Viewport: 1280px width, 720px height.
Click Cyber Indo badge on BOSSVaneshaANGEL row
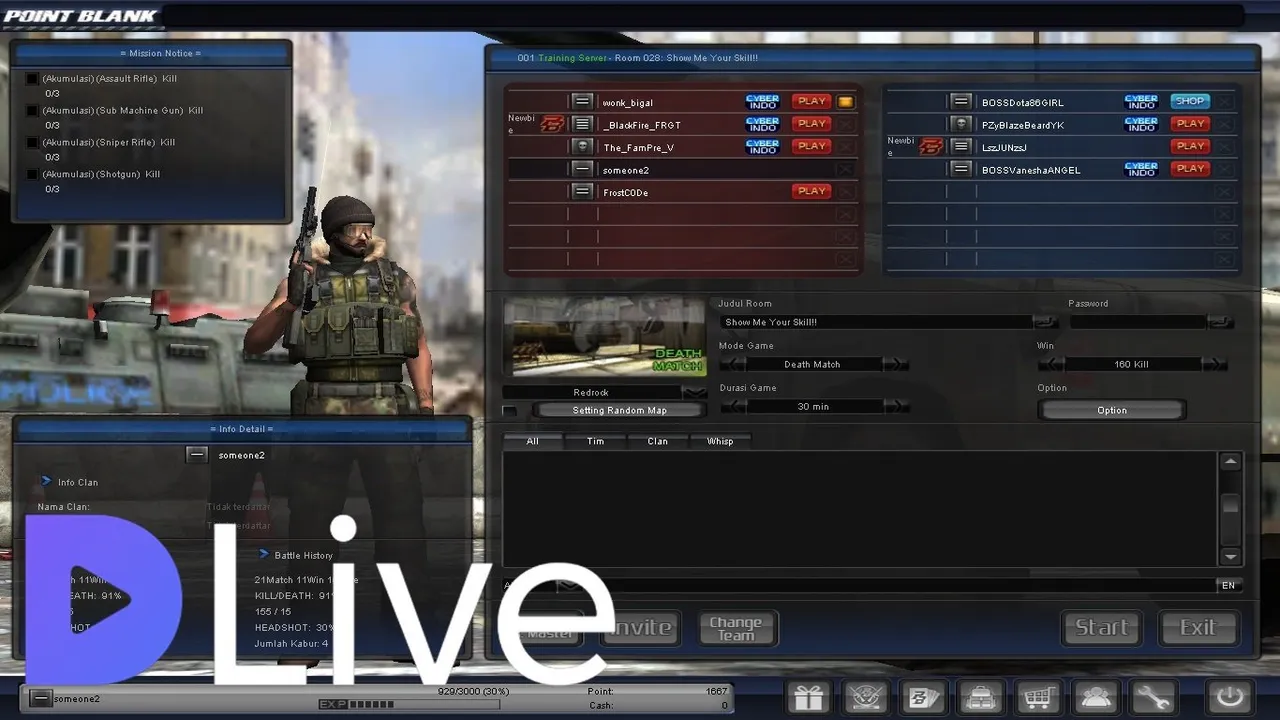point(1141,169)
